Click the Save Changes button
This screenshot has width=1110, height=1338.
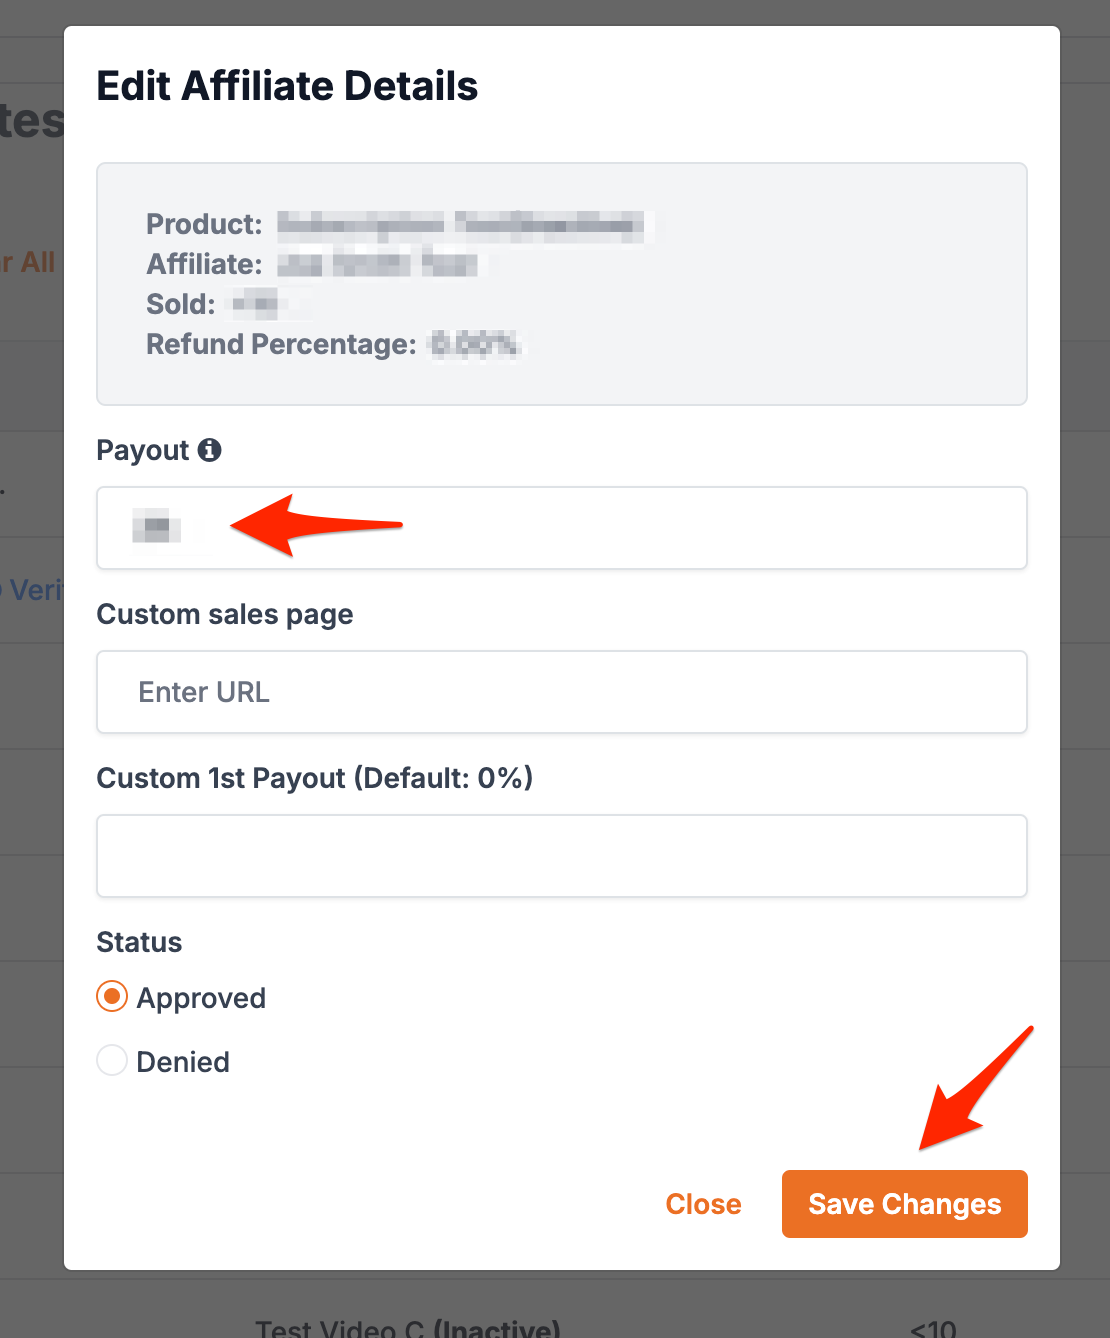click(x=904, y=1204)
